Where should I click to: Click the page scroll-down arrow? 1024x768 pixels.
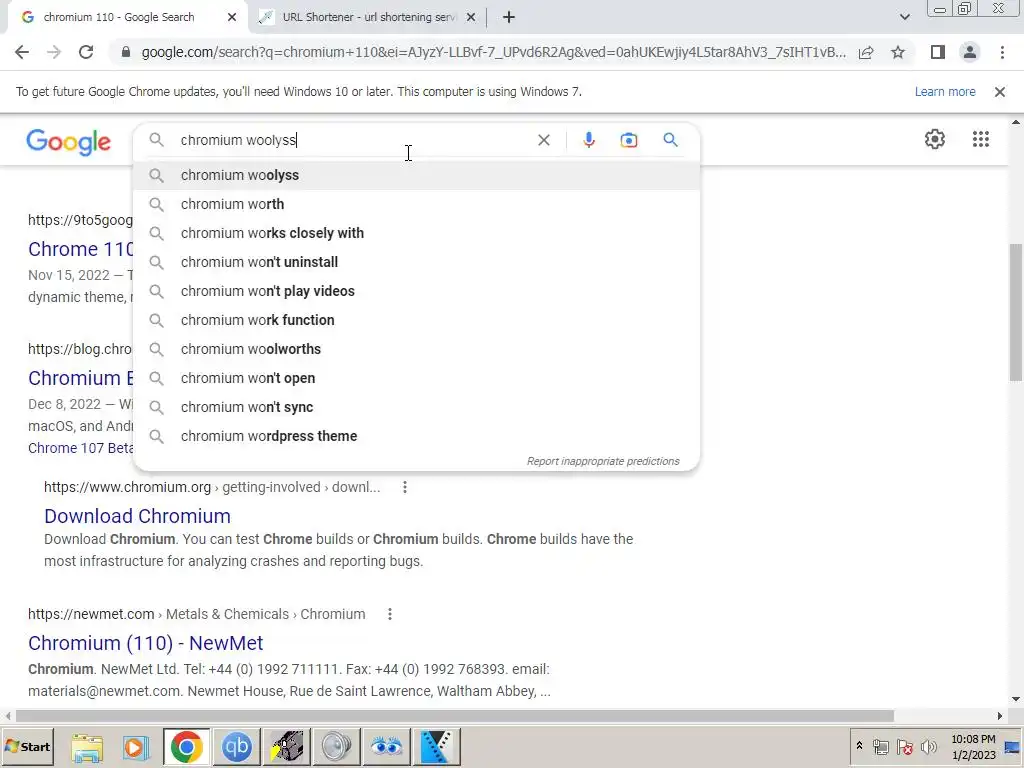click(1016, 699)
